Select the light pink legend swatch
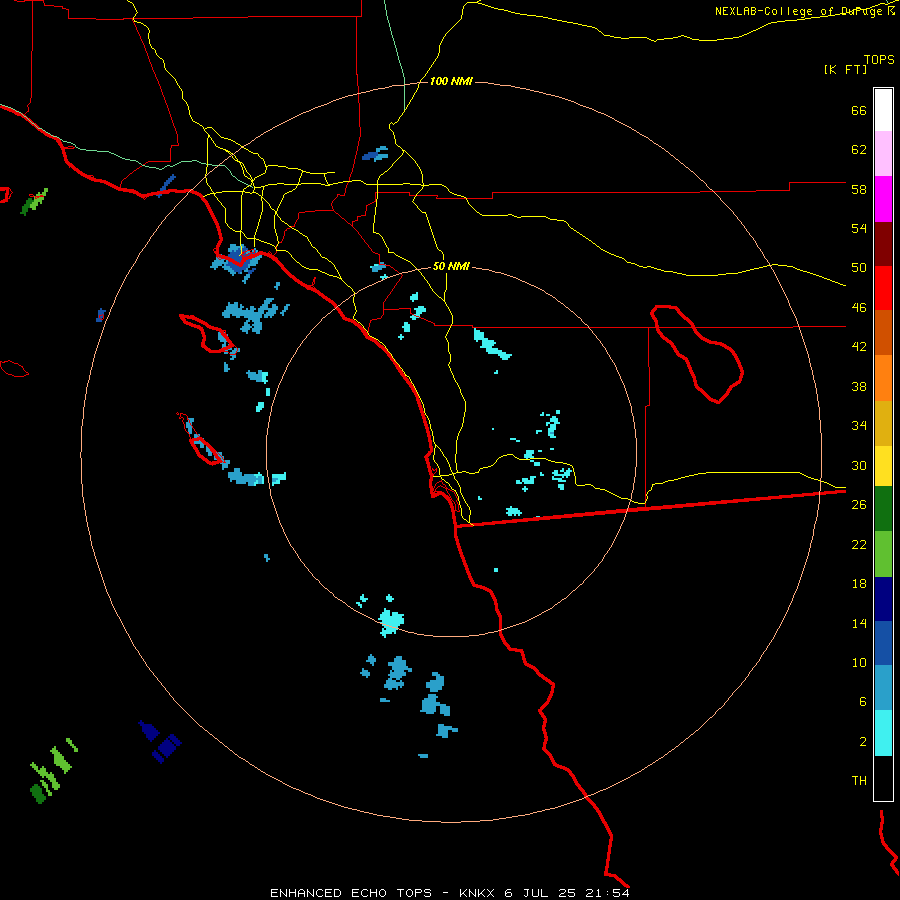Image resolution: width=900 pixels, height=900 pixels. point(883,154)
